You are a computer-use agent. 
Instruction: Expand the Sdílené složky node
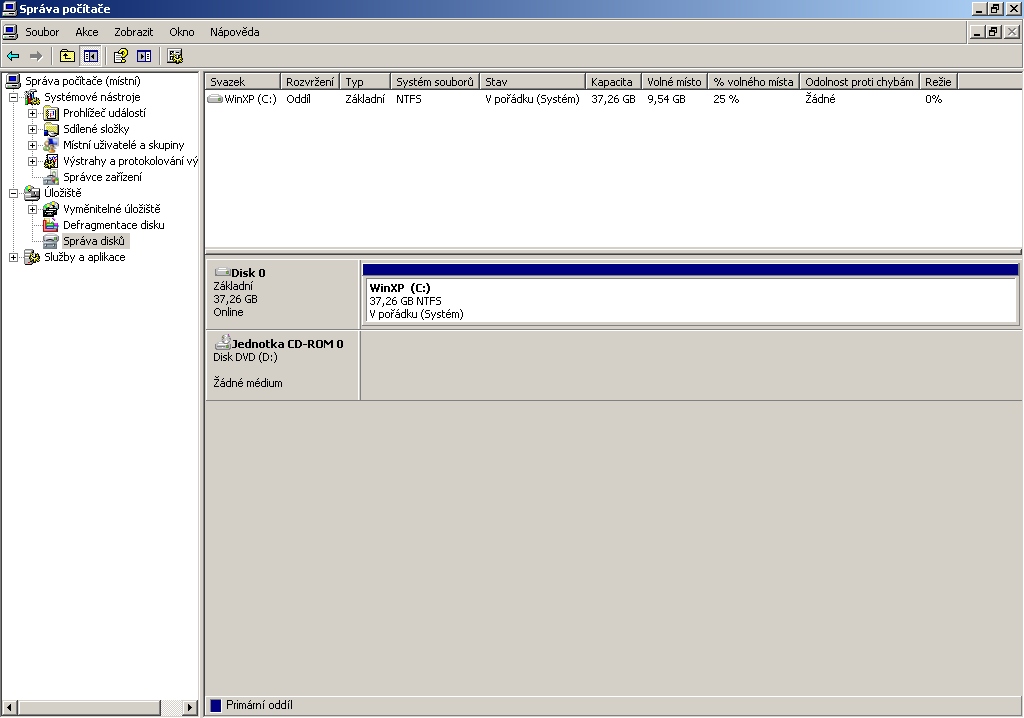[32, 129]
